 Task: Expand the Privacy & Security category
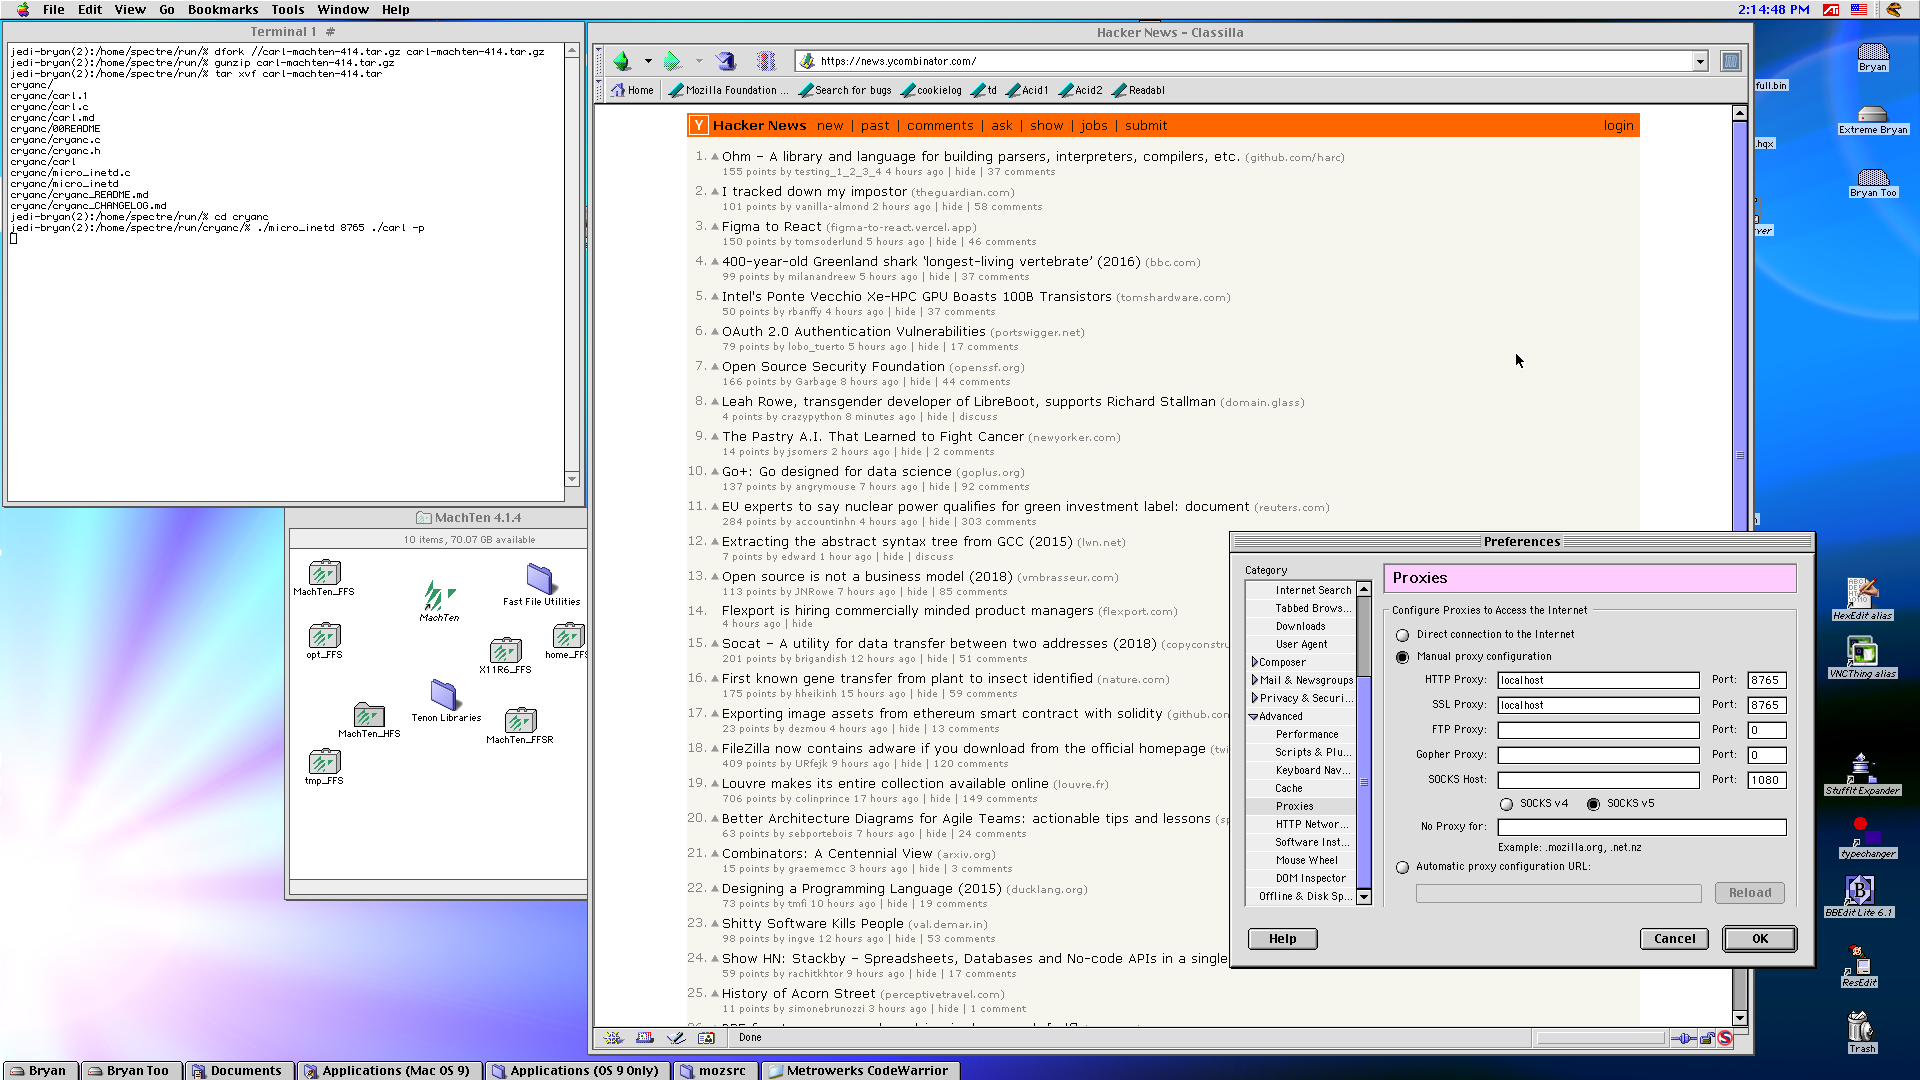coord(1254,698)
